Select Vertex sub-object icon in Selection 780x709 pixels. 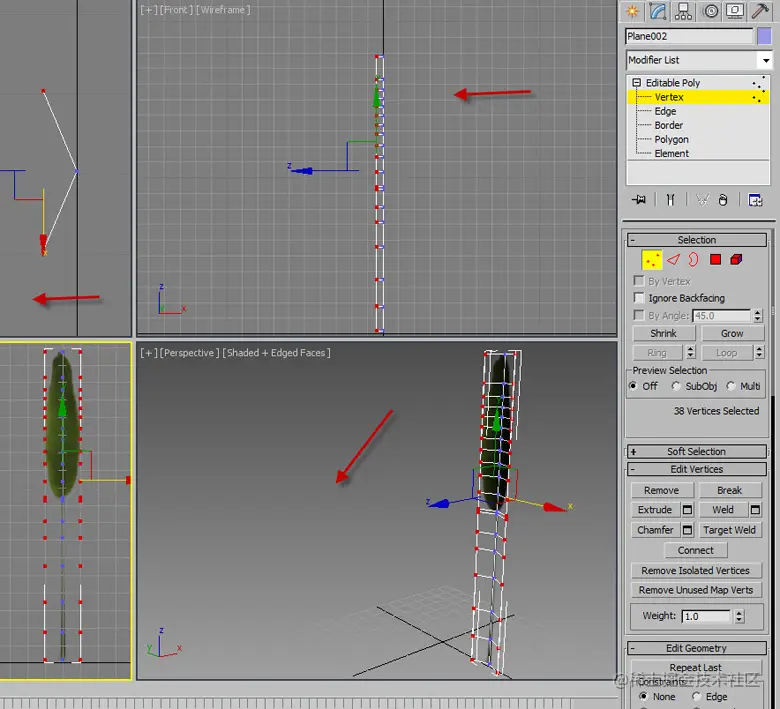[652, 260]
